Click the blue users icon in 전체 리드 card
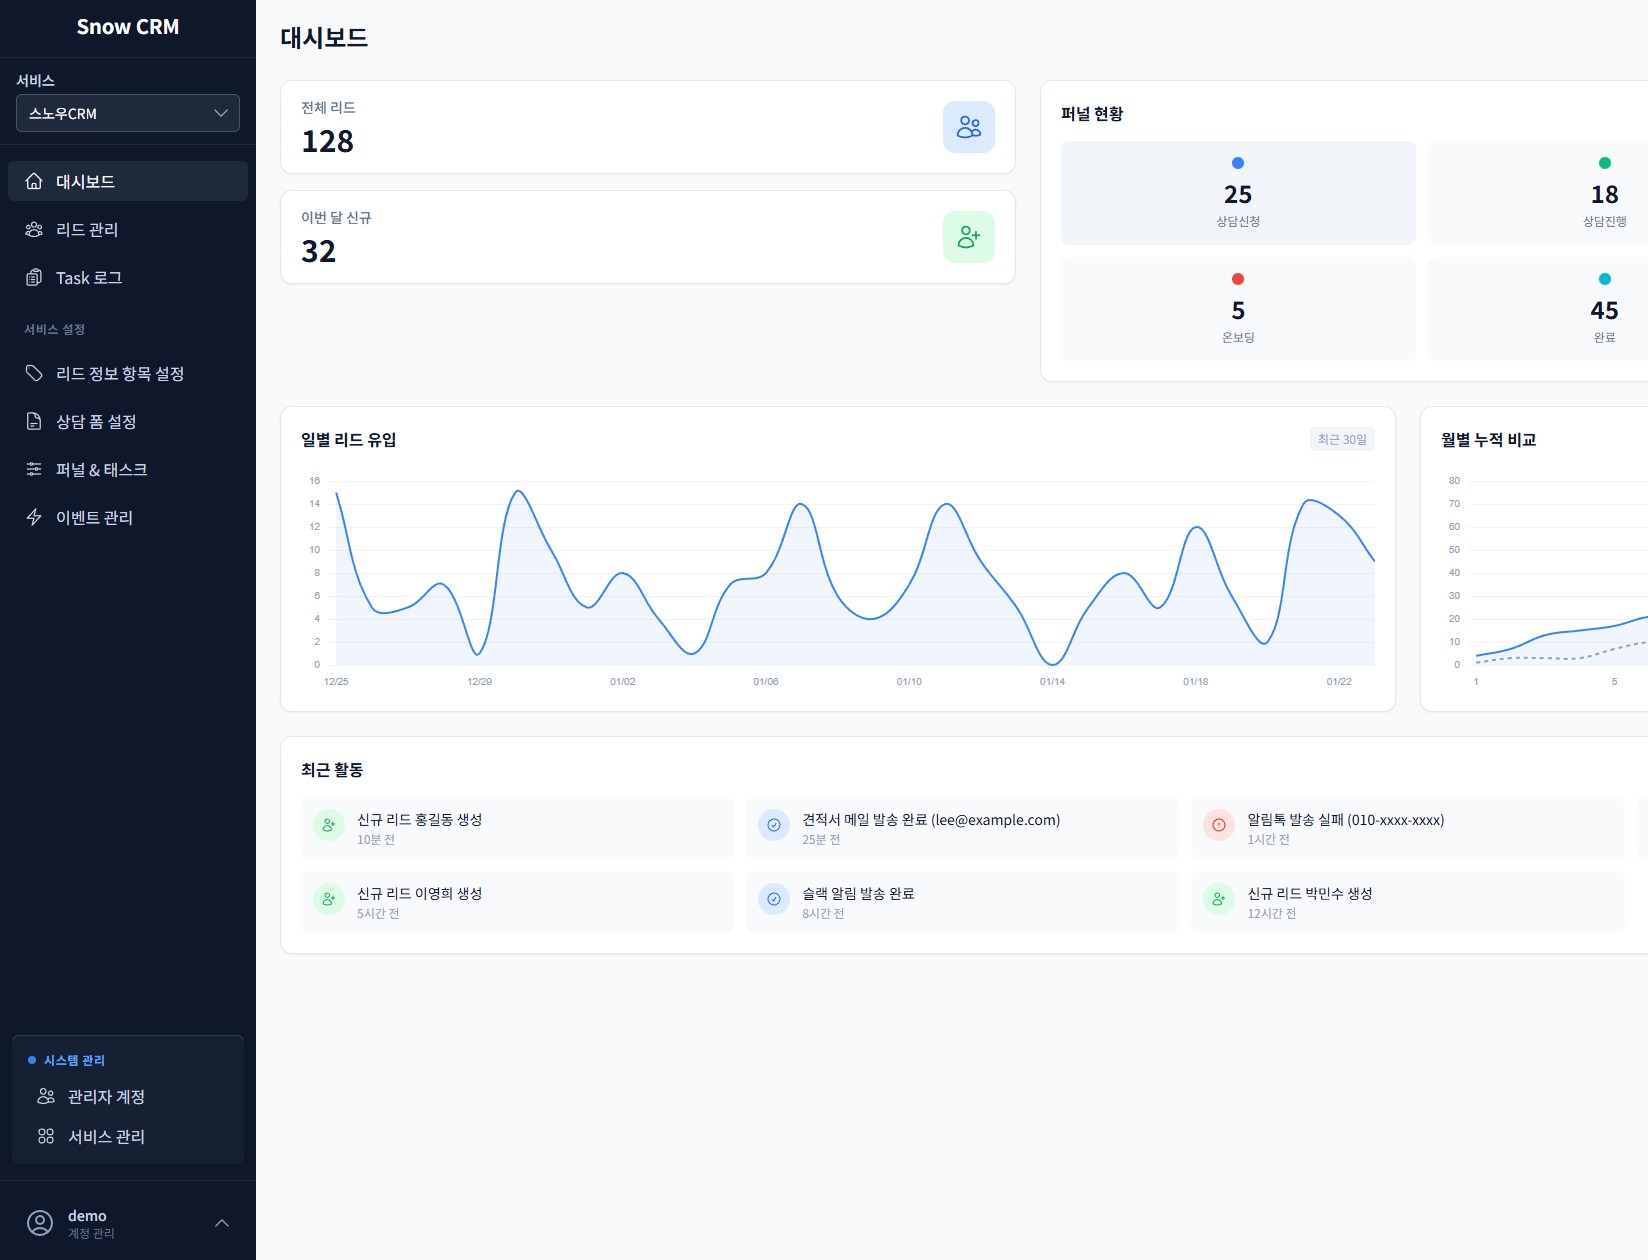Image resolution: width=1648 pixels, height=1260 pixels. [x=968, y=127]
